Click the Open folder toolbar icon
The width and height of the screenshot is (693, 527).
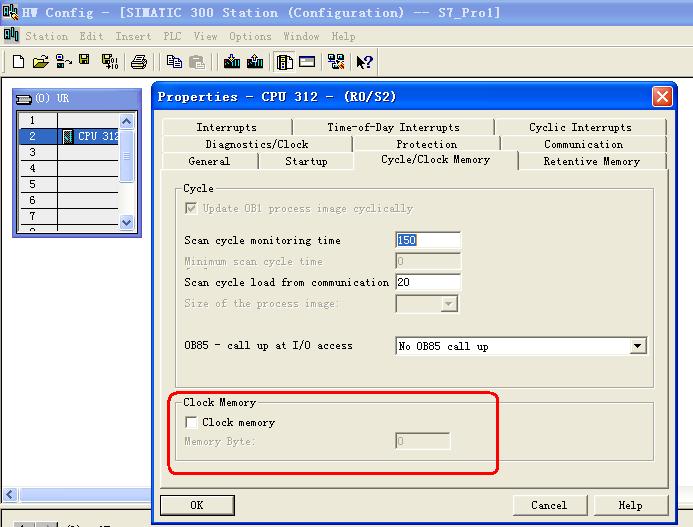[40, 62]
